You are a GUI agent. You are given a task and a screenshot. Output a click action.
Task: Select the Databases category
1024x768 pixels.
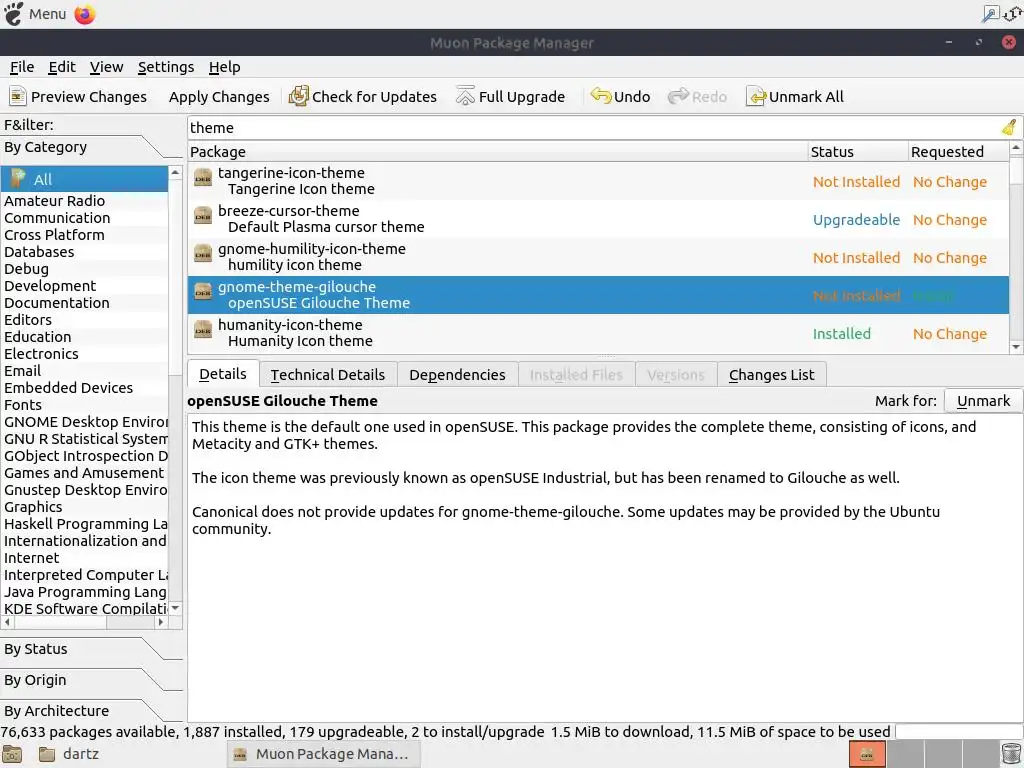pos(84,251)
